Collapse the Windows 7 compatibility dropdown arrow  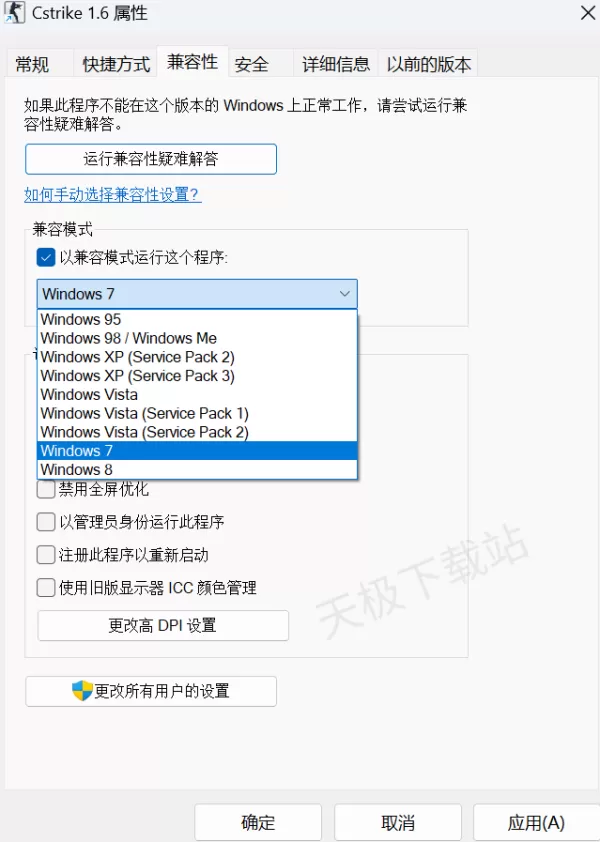pyautogui.click(x=344, y=294)
